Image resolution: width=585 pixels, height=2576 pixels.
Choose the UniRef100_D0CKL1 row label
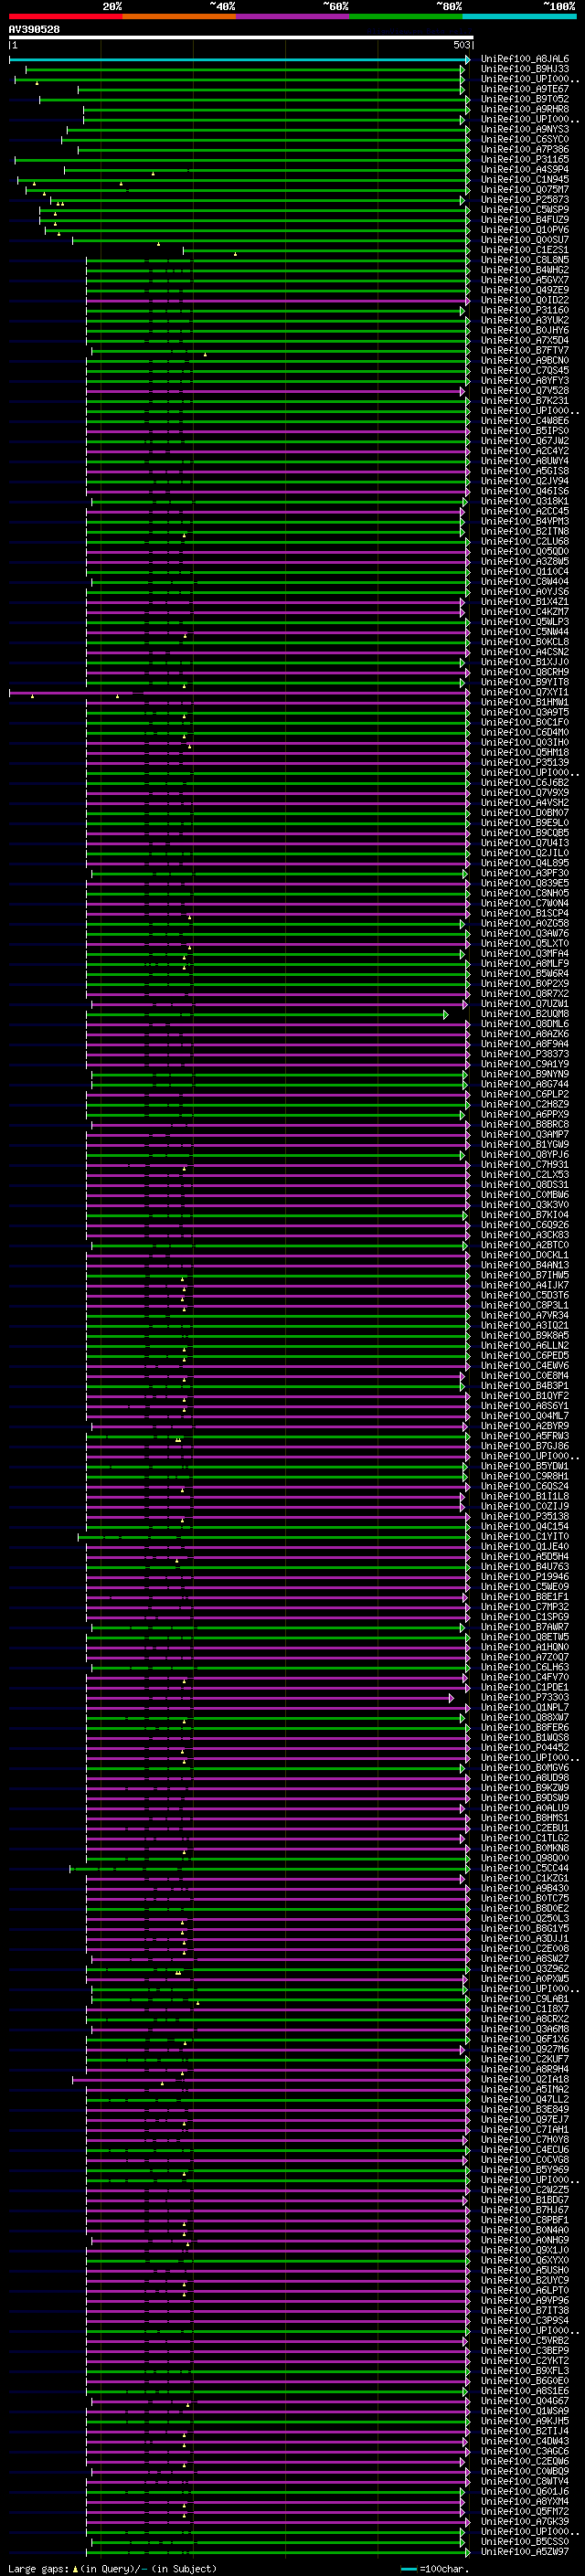point(525,1255)
